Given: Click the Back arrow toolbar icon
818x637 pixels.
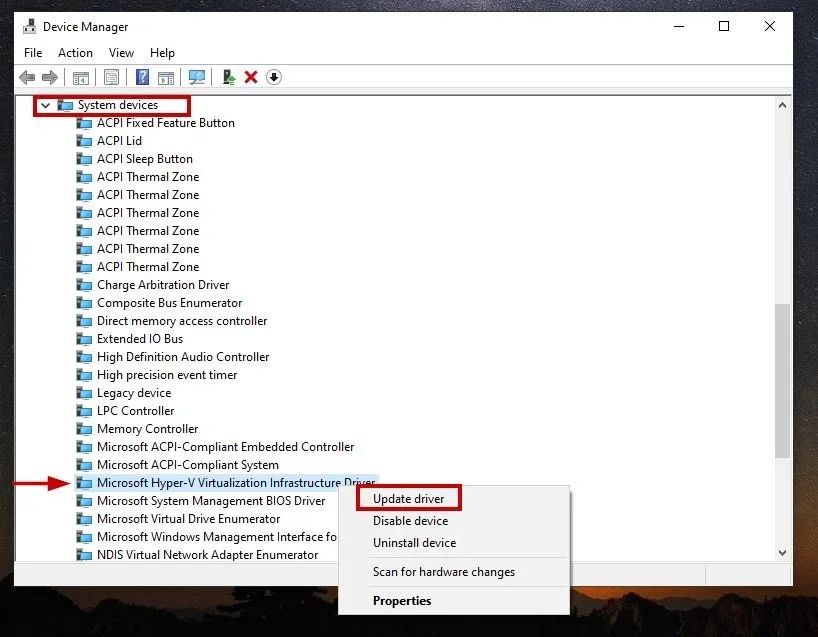Looking at the screenshot, I should [x=27, y=78].
